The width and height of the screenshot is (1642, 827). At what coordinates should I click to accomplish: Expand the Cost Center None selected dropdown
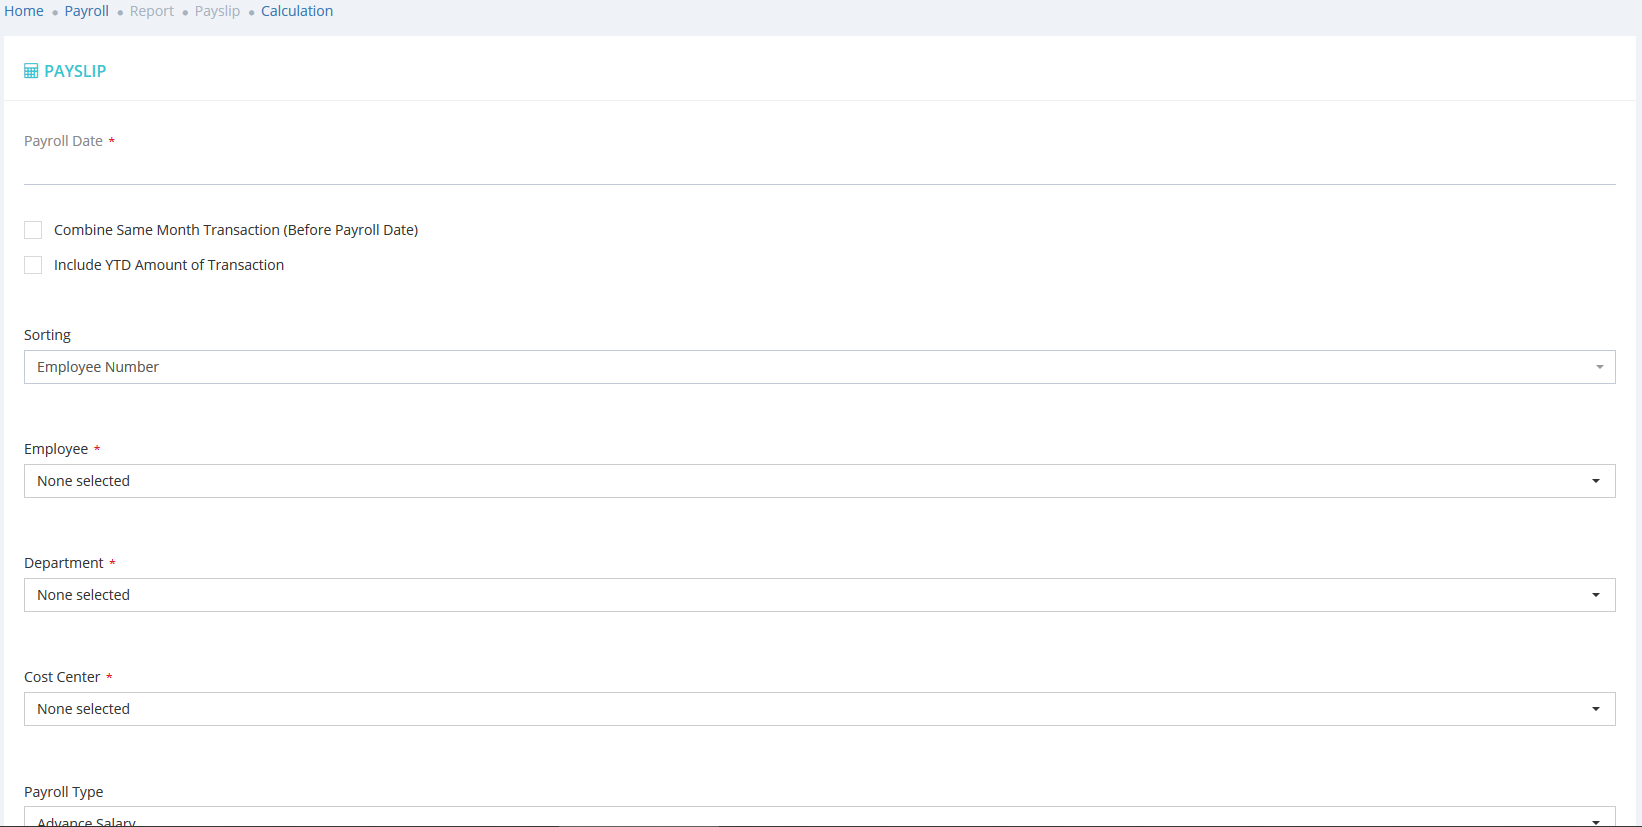point(800,709)
